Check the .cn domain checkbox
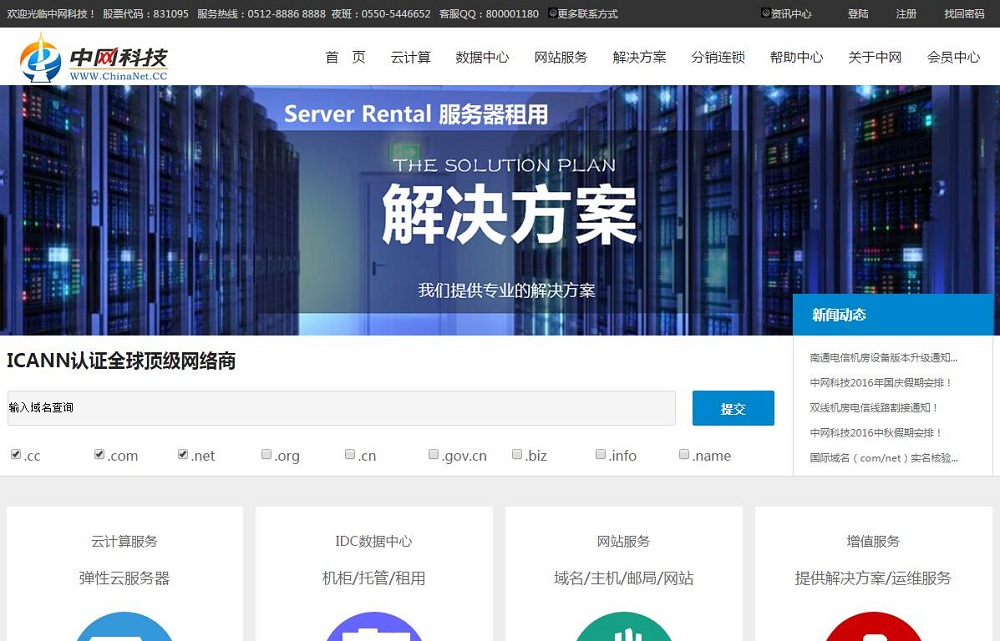 350,454
